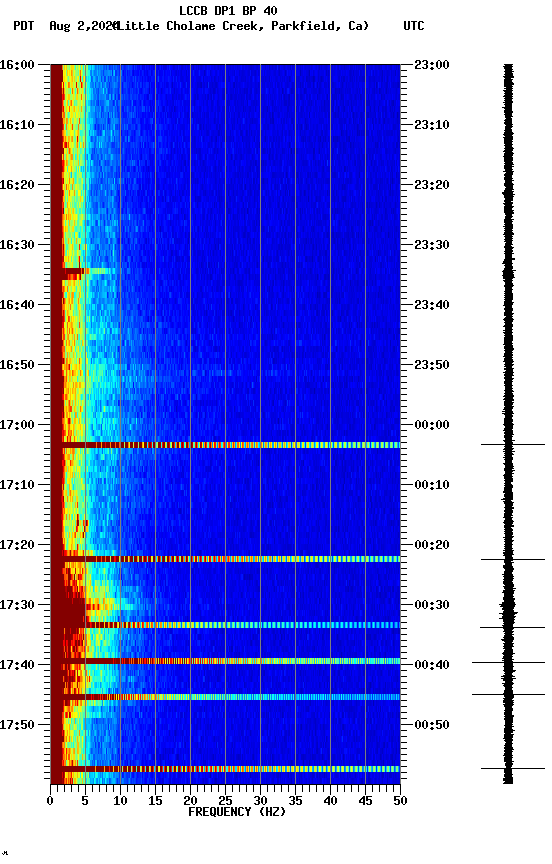Click the 'Little Cholame Creek, Parkfield, Ca' station name

241,26
